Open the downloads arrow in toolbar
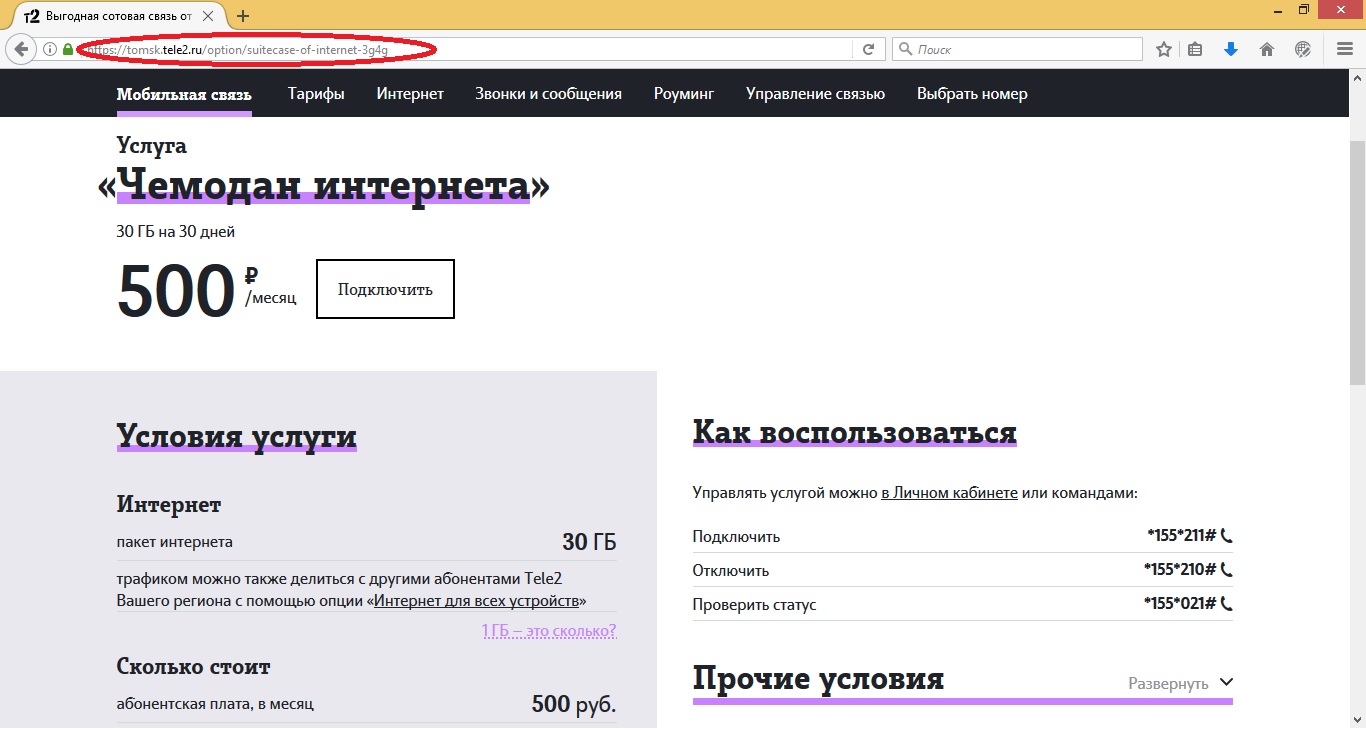1366x730 pixels. (x=1231, y=47)
